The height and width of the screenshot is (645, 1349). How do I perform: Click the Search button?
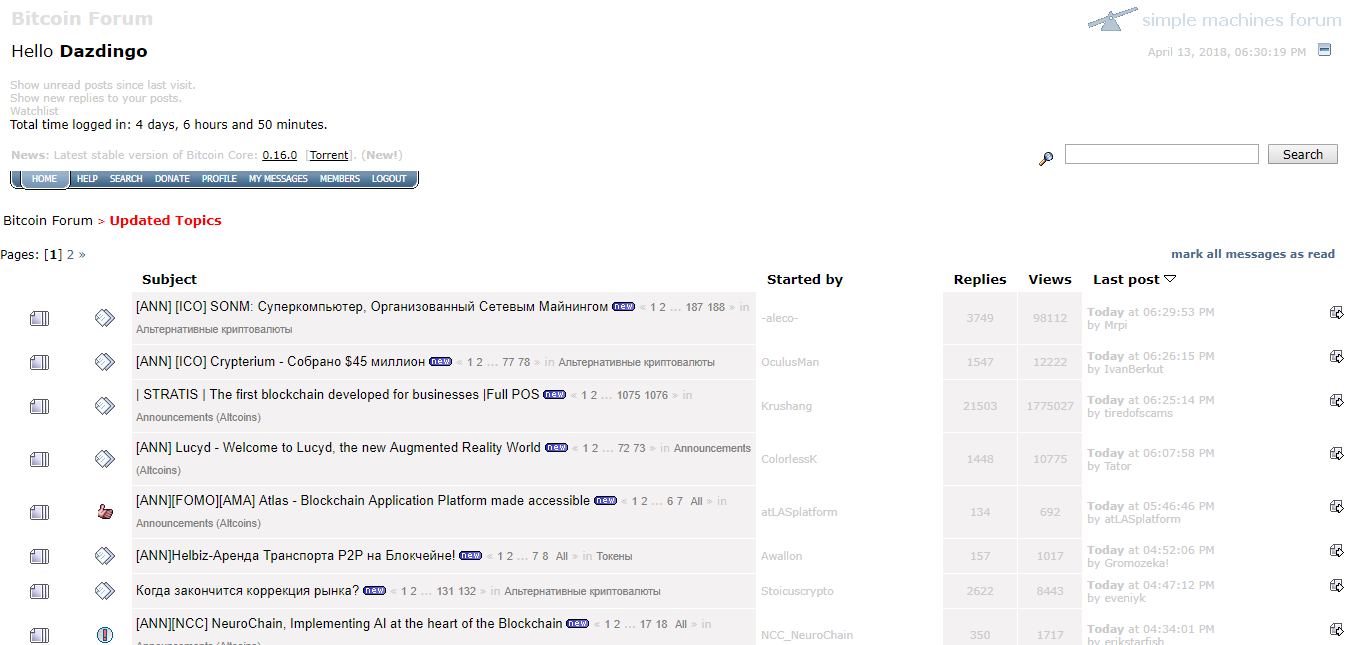click(1303, 154)
